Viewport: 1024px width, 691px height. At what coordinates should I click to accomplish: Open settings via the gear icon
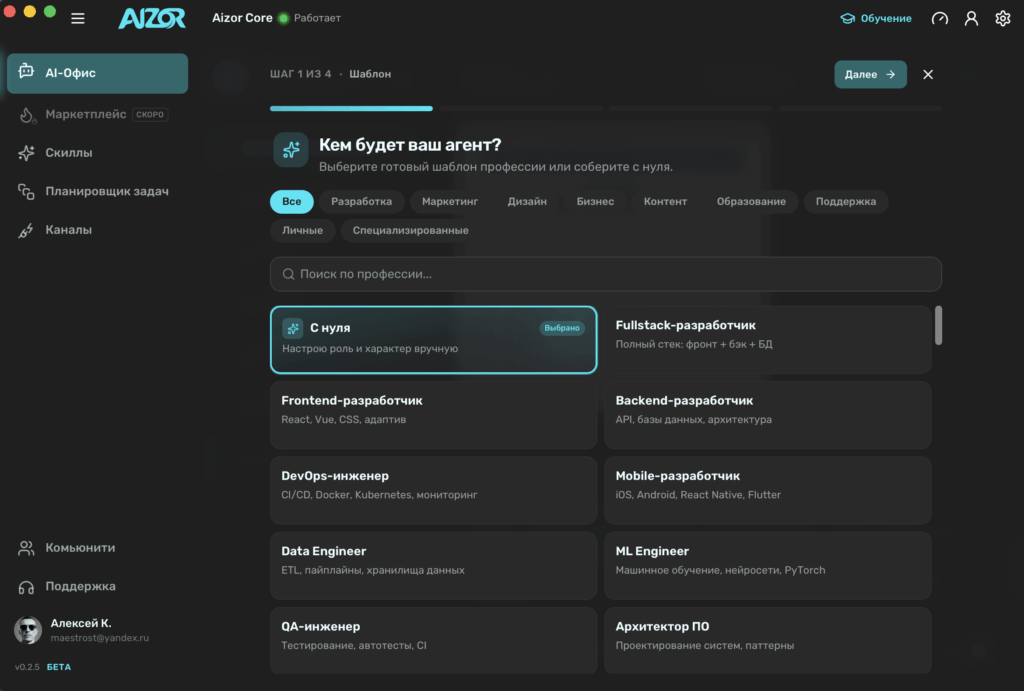[1002, 18]
